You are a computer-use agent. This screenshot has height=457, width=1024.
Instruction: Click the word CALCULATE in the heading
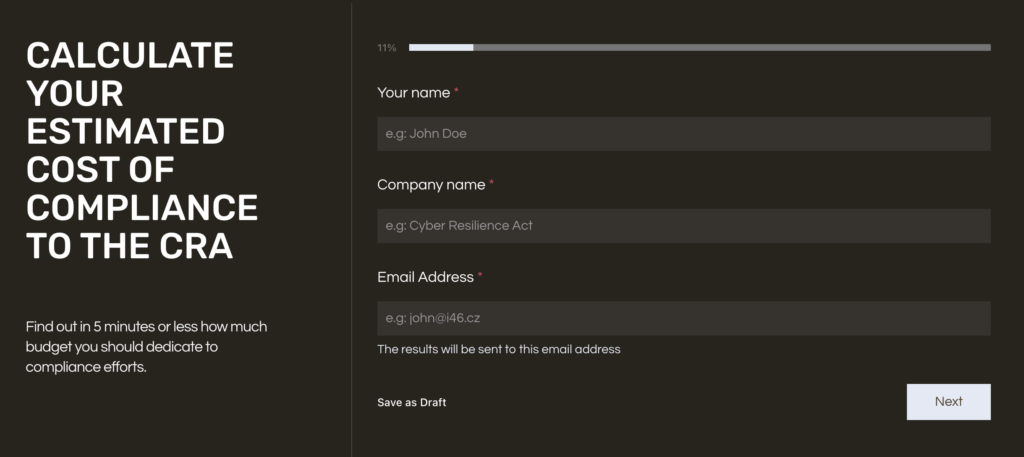coord(130,55)
